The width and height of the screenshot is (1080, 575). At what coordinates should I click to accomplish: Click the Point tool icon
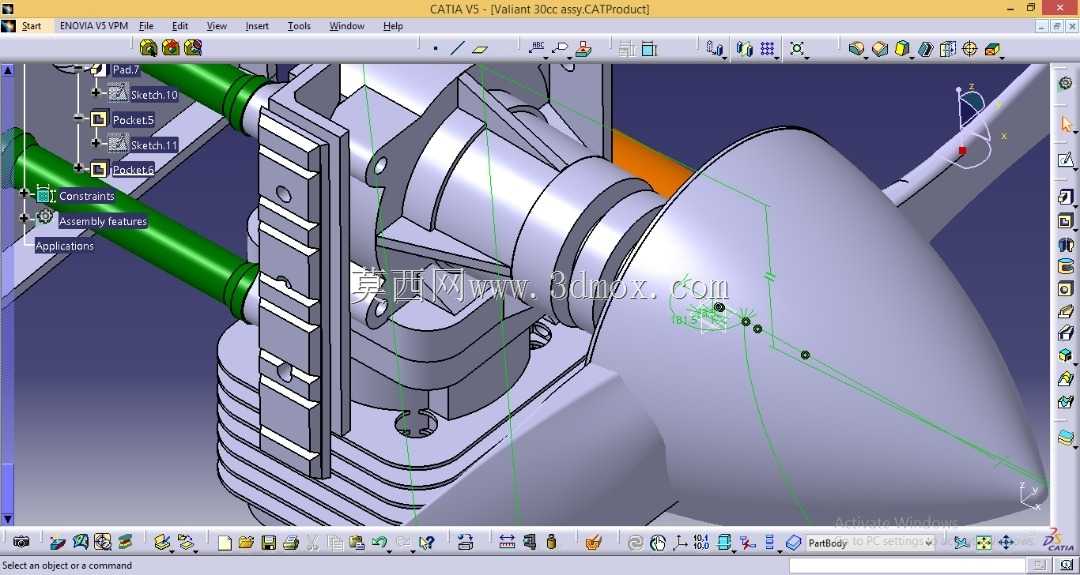click(x=435, y=48)
